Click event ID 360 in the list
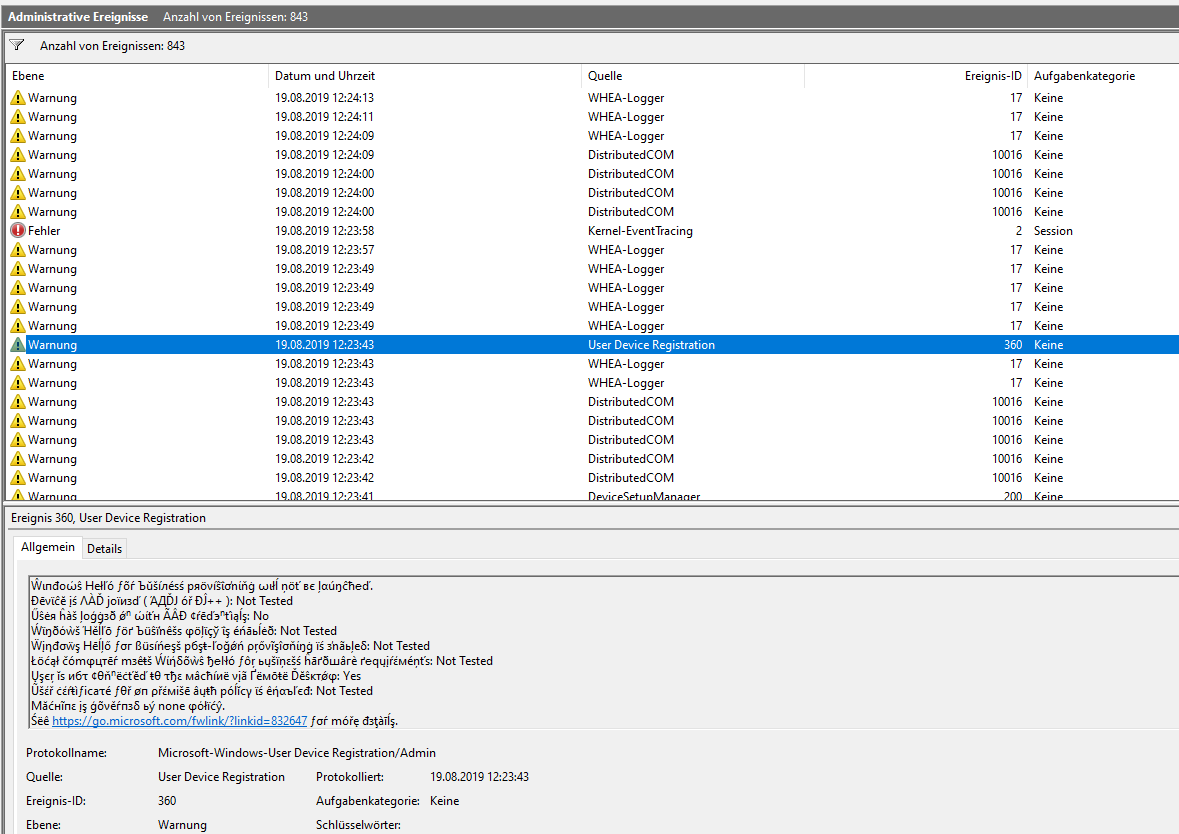1179x834 pixels. point(1013,344)
